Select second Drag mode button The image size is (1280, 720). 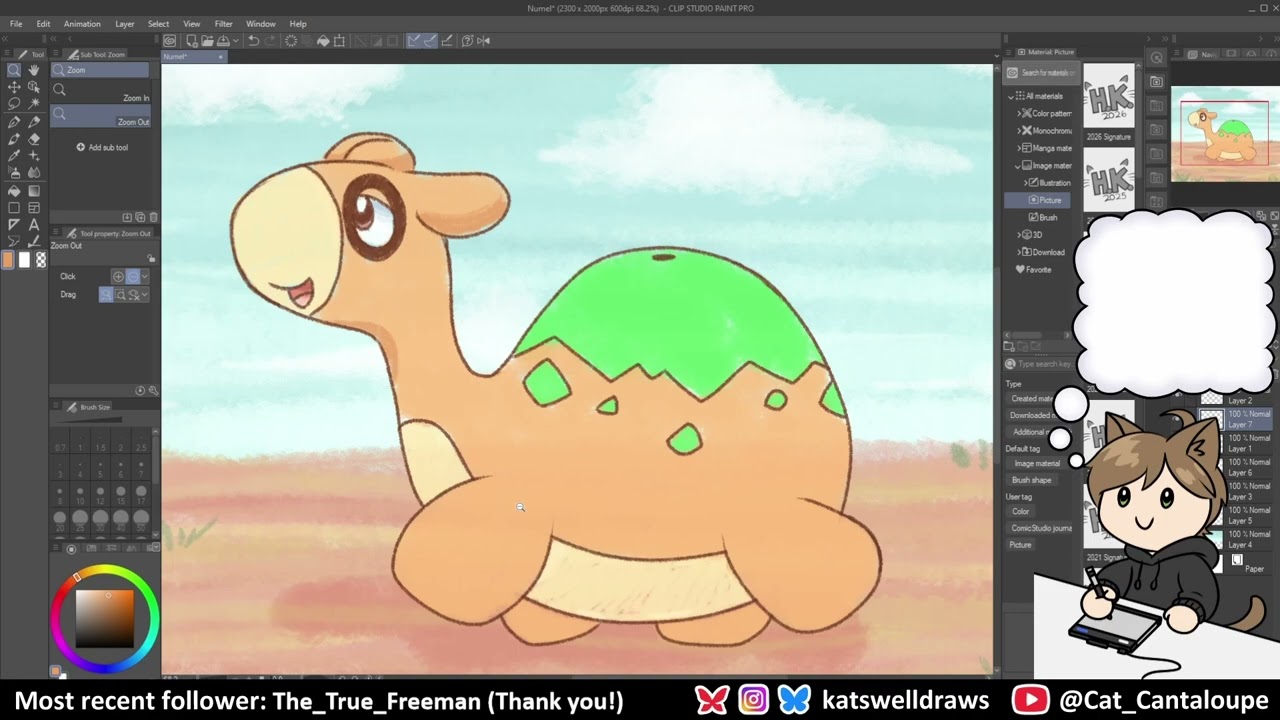click(121, 295)
